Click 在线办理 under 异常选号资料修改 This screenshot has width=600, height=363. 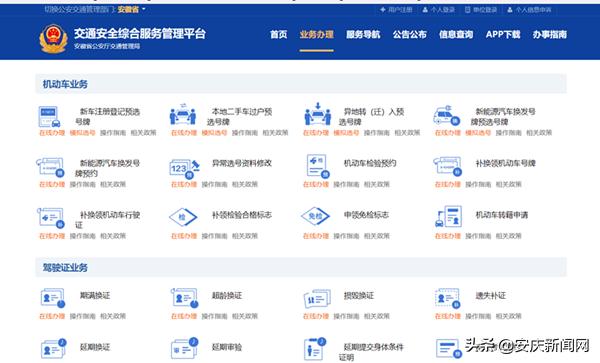[184, 184]
